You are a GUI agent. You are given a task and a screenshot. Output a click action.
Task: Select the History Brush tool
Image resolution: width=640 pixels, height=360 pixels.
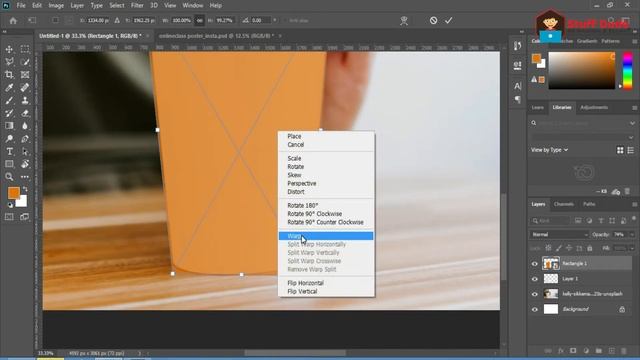(9, 113)
